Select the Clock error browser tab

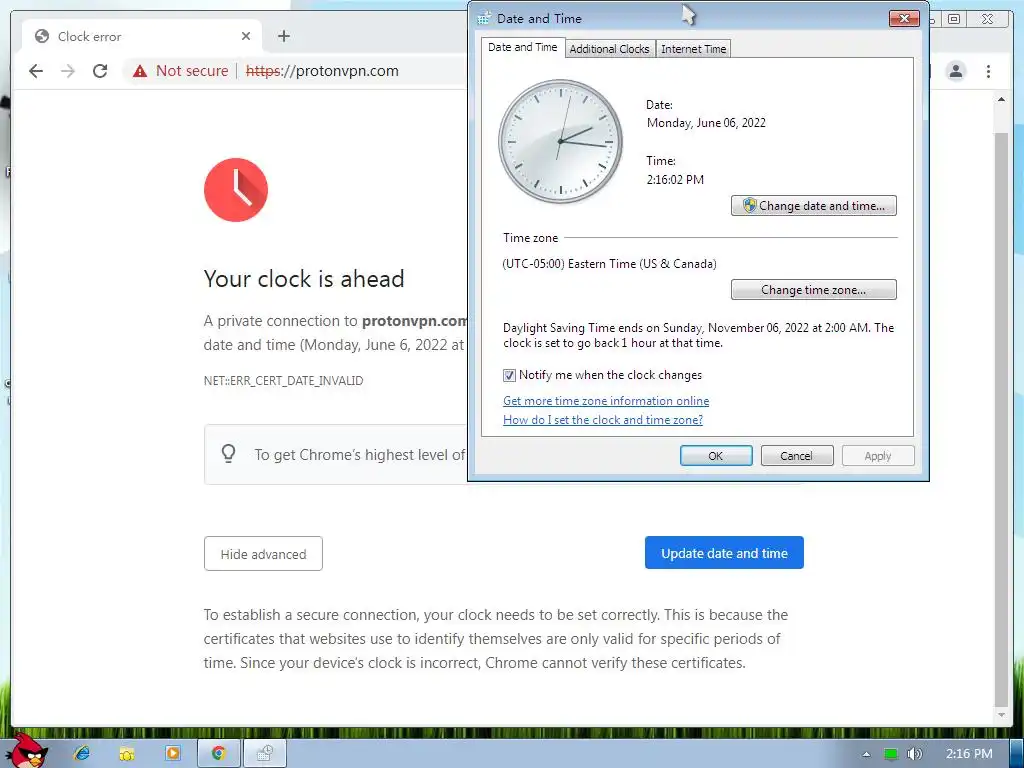142,36
